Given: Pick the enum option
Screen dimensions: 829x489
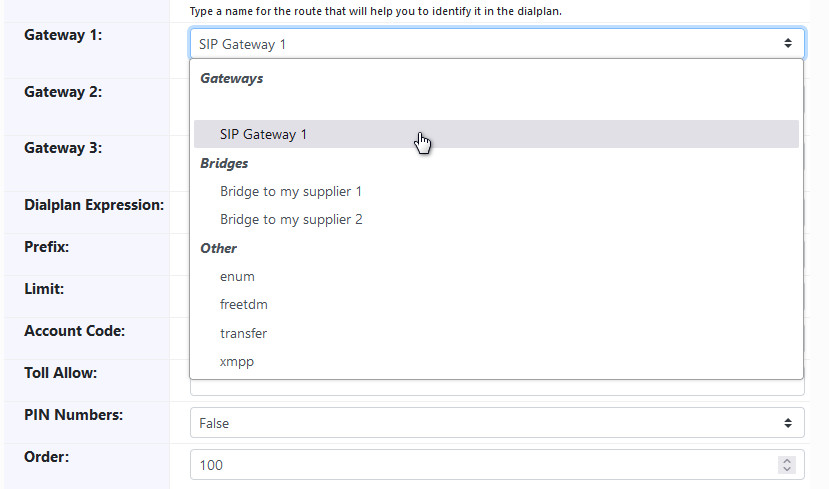Looking at the screenshot, I should click(237, 276).
